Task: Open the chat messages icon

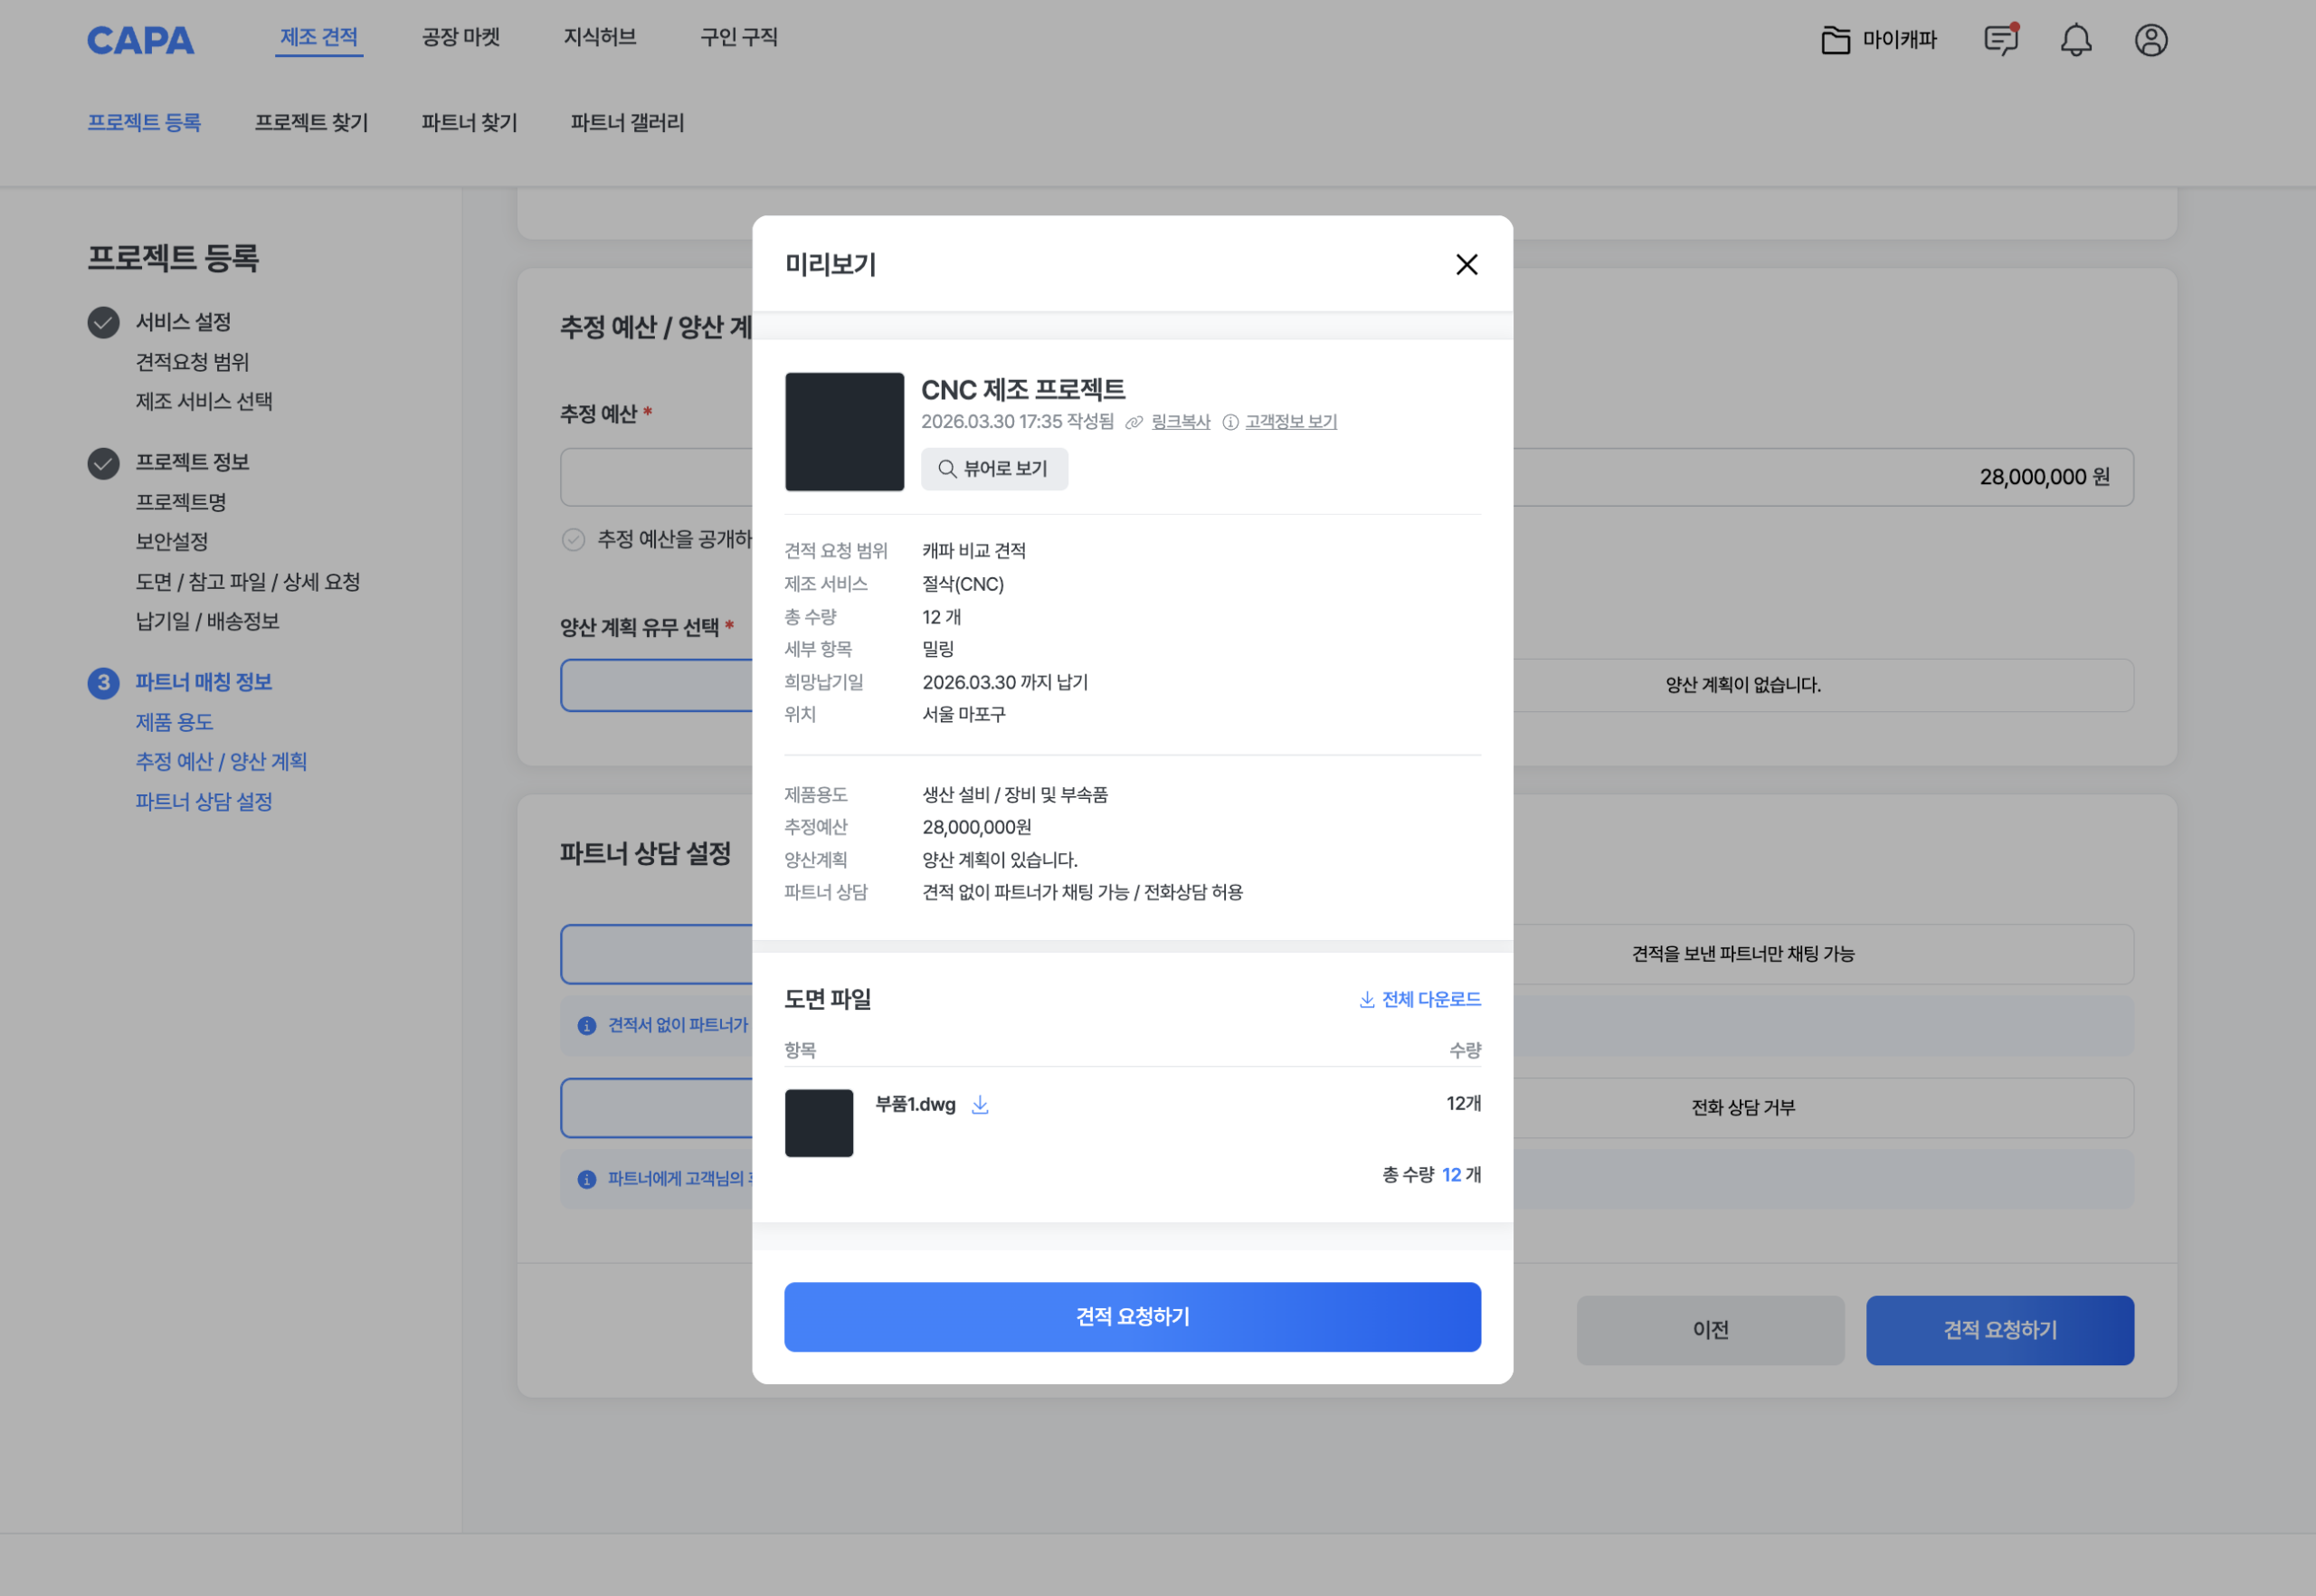Action: 2000,40
